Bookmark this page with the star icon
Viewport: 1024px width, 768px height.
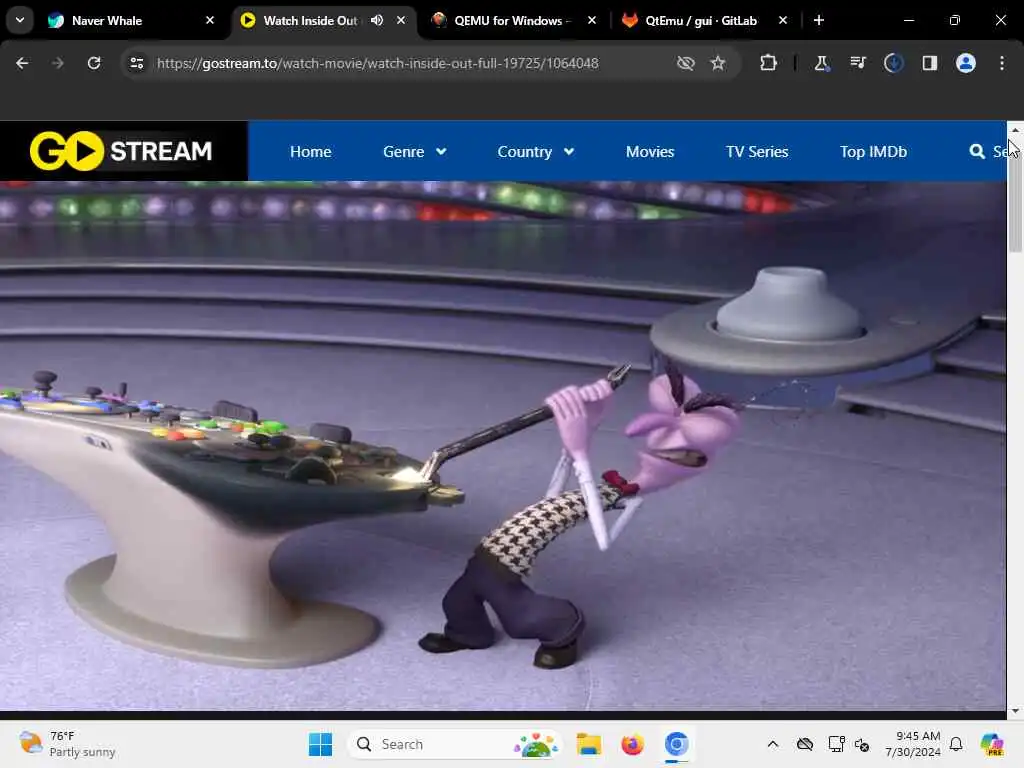pos(718,63)
